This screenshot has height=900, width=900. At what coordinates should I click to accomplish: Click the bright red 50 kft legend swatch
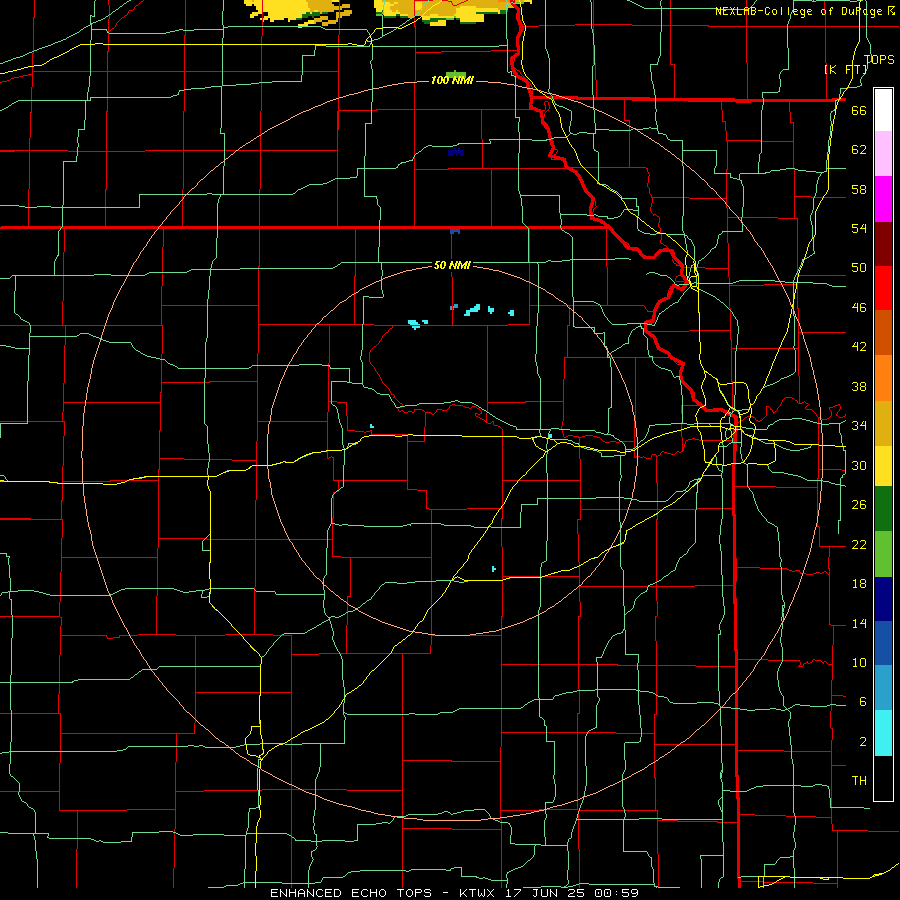pos(883,288)
